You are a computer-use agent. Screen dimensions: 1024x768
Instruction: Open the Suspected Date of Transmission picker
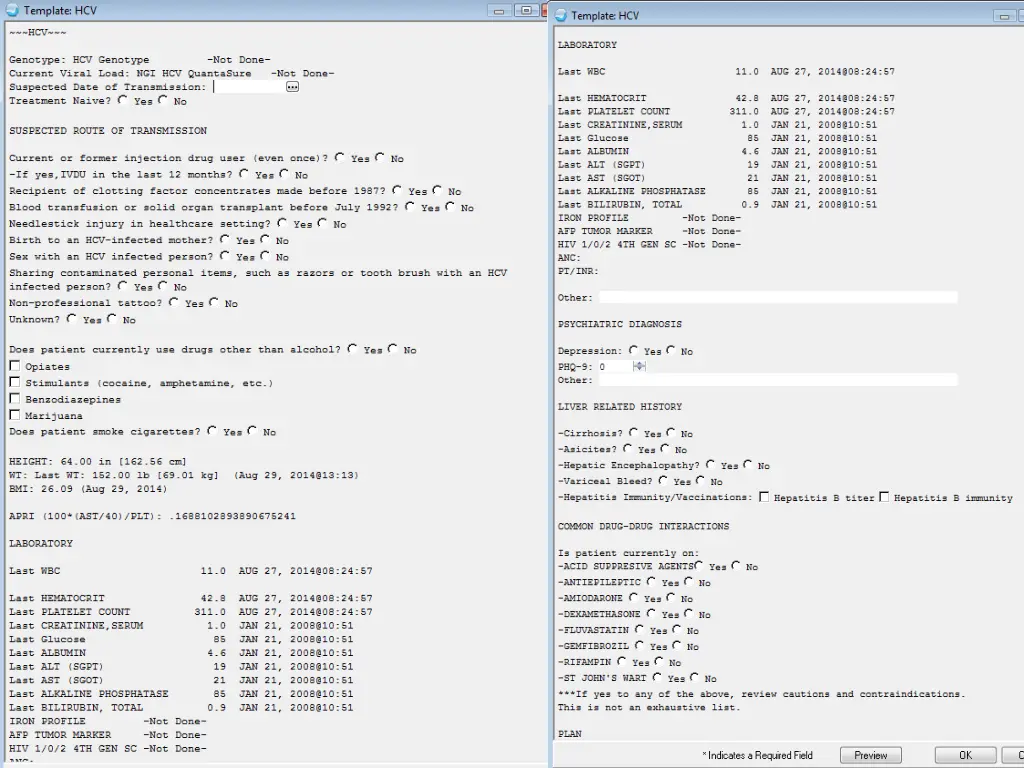(x=292, y=87)
